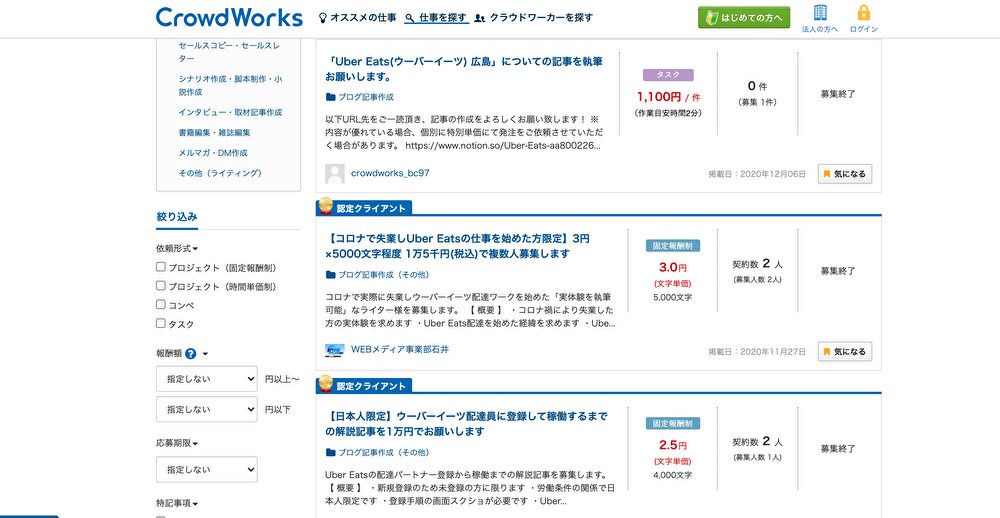Viewport: 1000px width, 518px height.
Task: Check the プロジェクト(固定報酬制) checkbox
Action: (x=161, y=267)
